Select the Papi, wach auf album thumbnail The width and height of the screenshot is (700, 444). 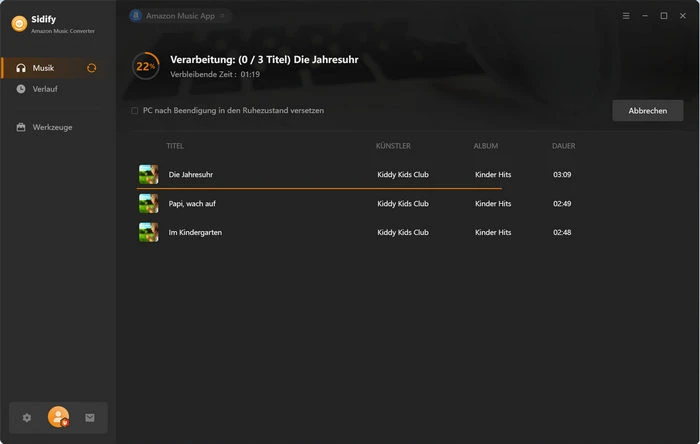click(149, 203)
